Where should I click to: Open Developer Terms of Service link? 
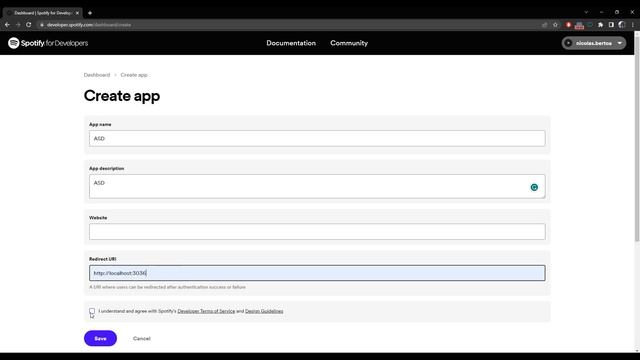[x=206, y=311]
